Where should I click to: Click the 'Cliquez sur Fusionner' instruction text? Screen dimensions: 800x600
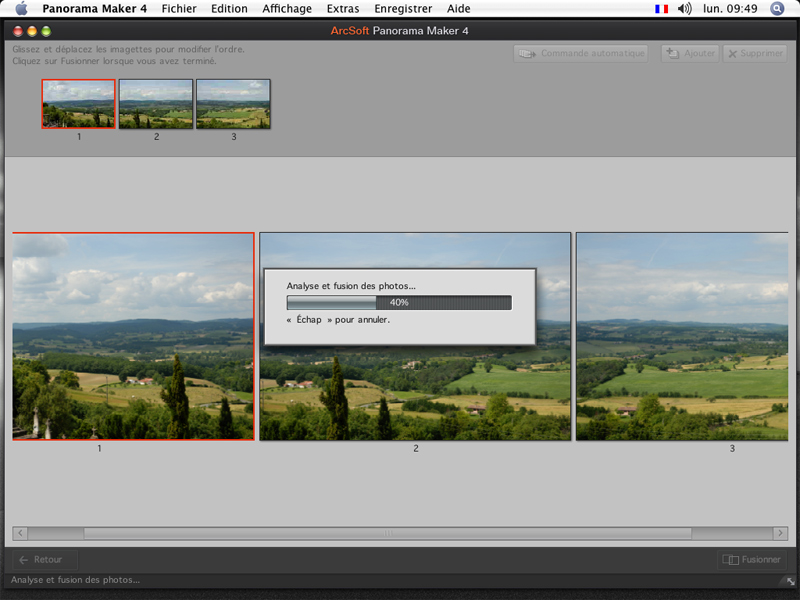(114, 61)
